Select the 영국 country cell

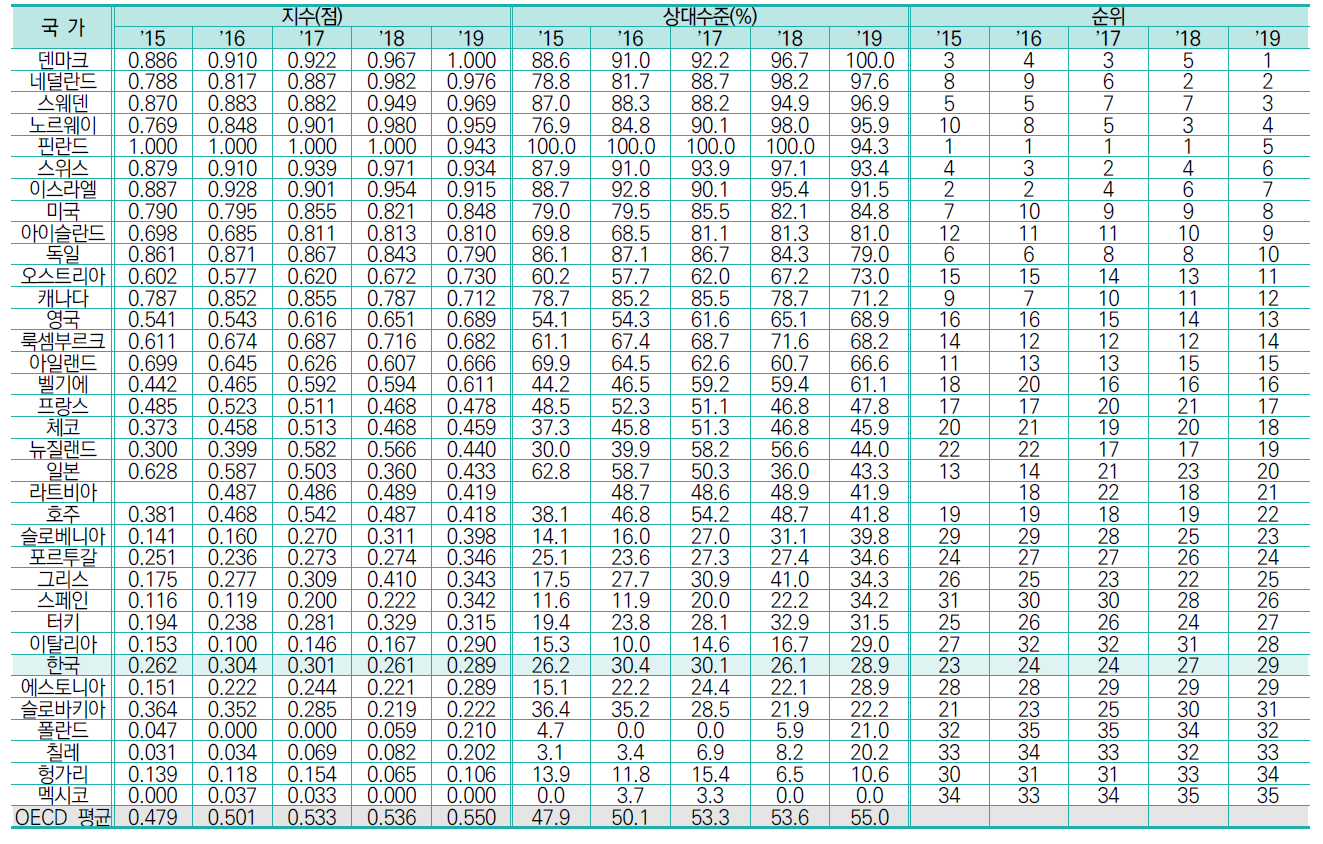click(62, 319)
